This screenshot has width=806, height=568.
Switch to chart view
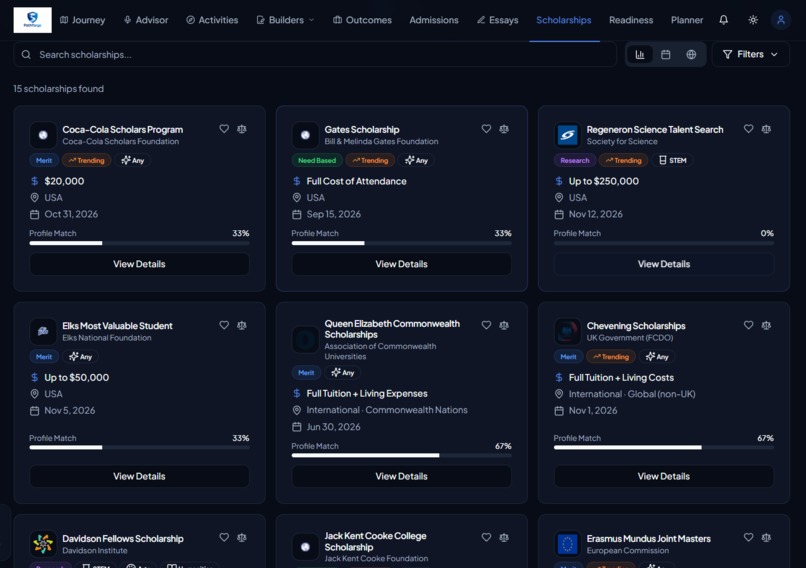coord(639,54)
